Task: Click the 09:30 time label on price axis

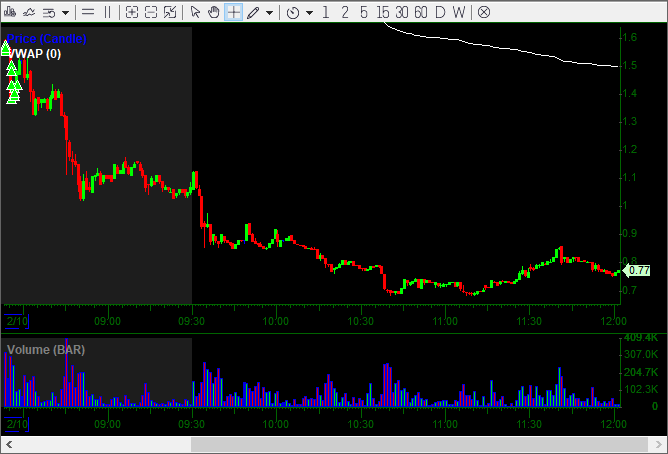Action: point(191,321)
